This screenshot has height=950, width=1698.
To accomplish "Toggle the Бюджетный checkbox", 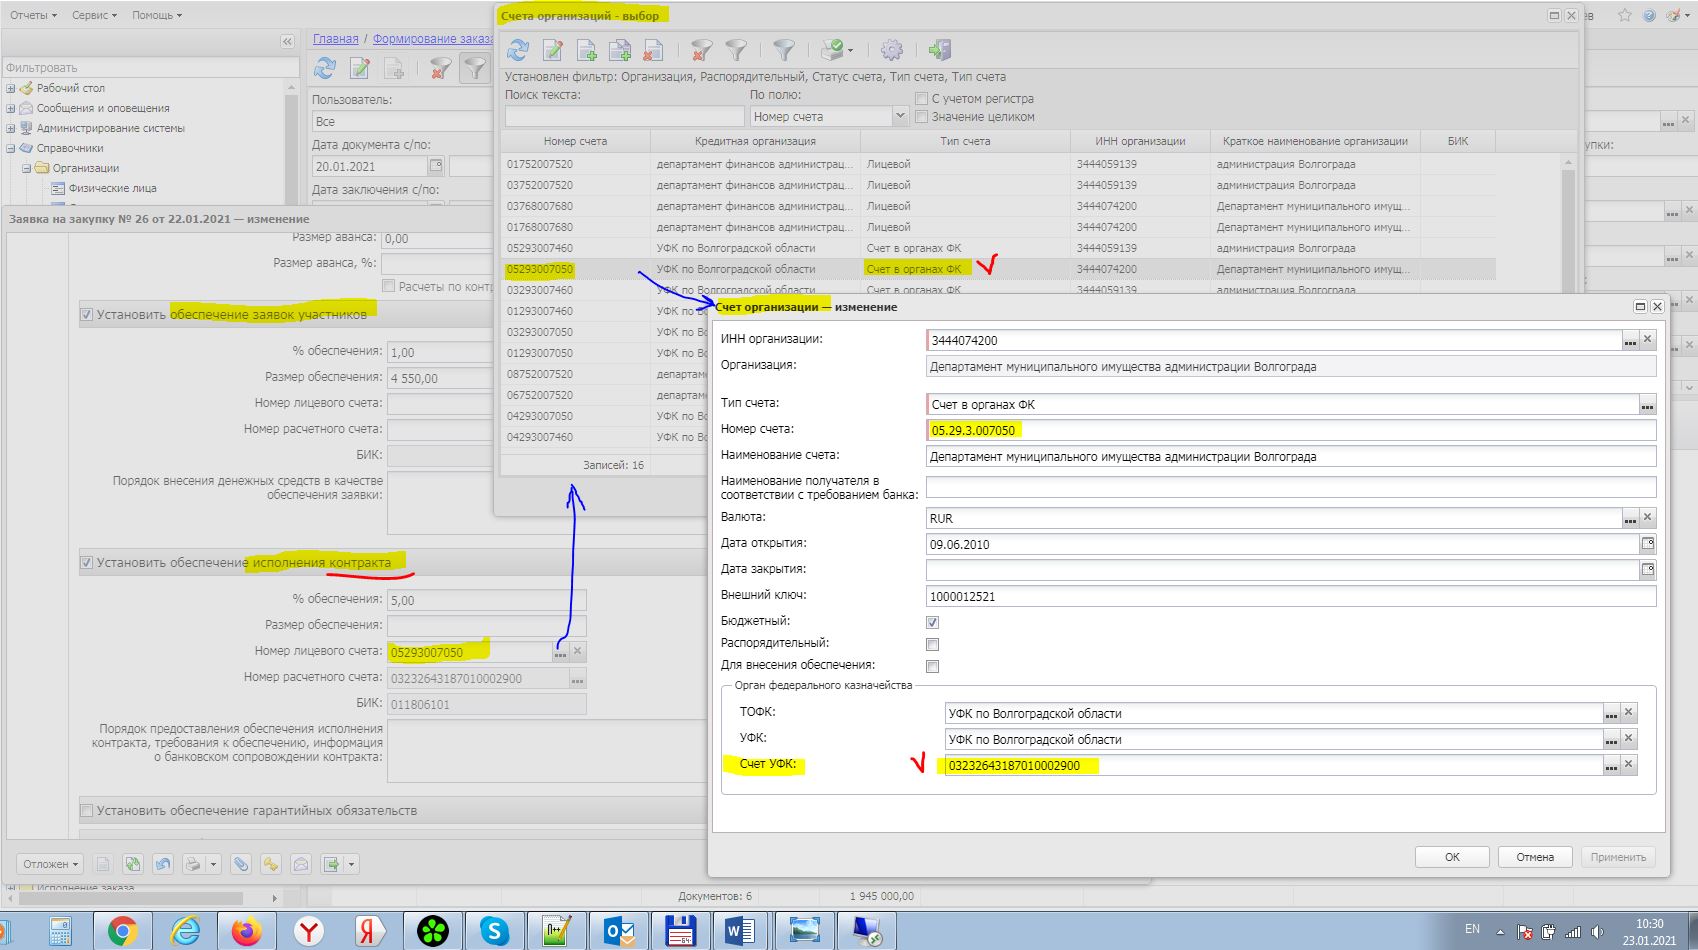I will (932, 622).
